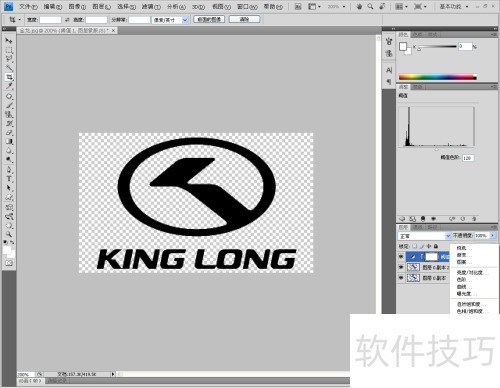This screenshot has width=500, height=388.
Task: Select the Brush tool
Action: click(9, 105)
